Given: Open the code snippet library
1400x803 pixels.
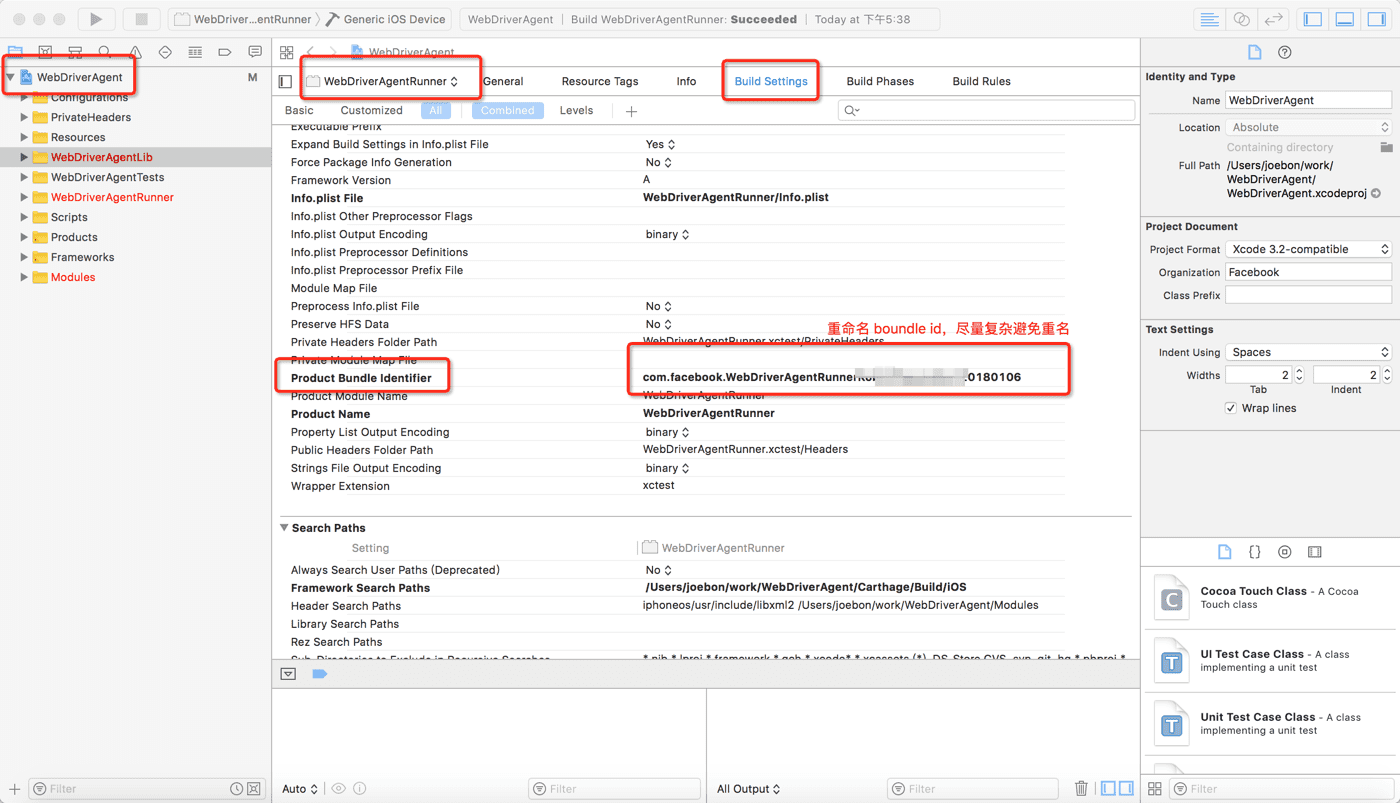Looking at the screenshot, I should pyautogui.click(x=1255, y=552).
